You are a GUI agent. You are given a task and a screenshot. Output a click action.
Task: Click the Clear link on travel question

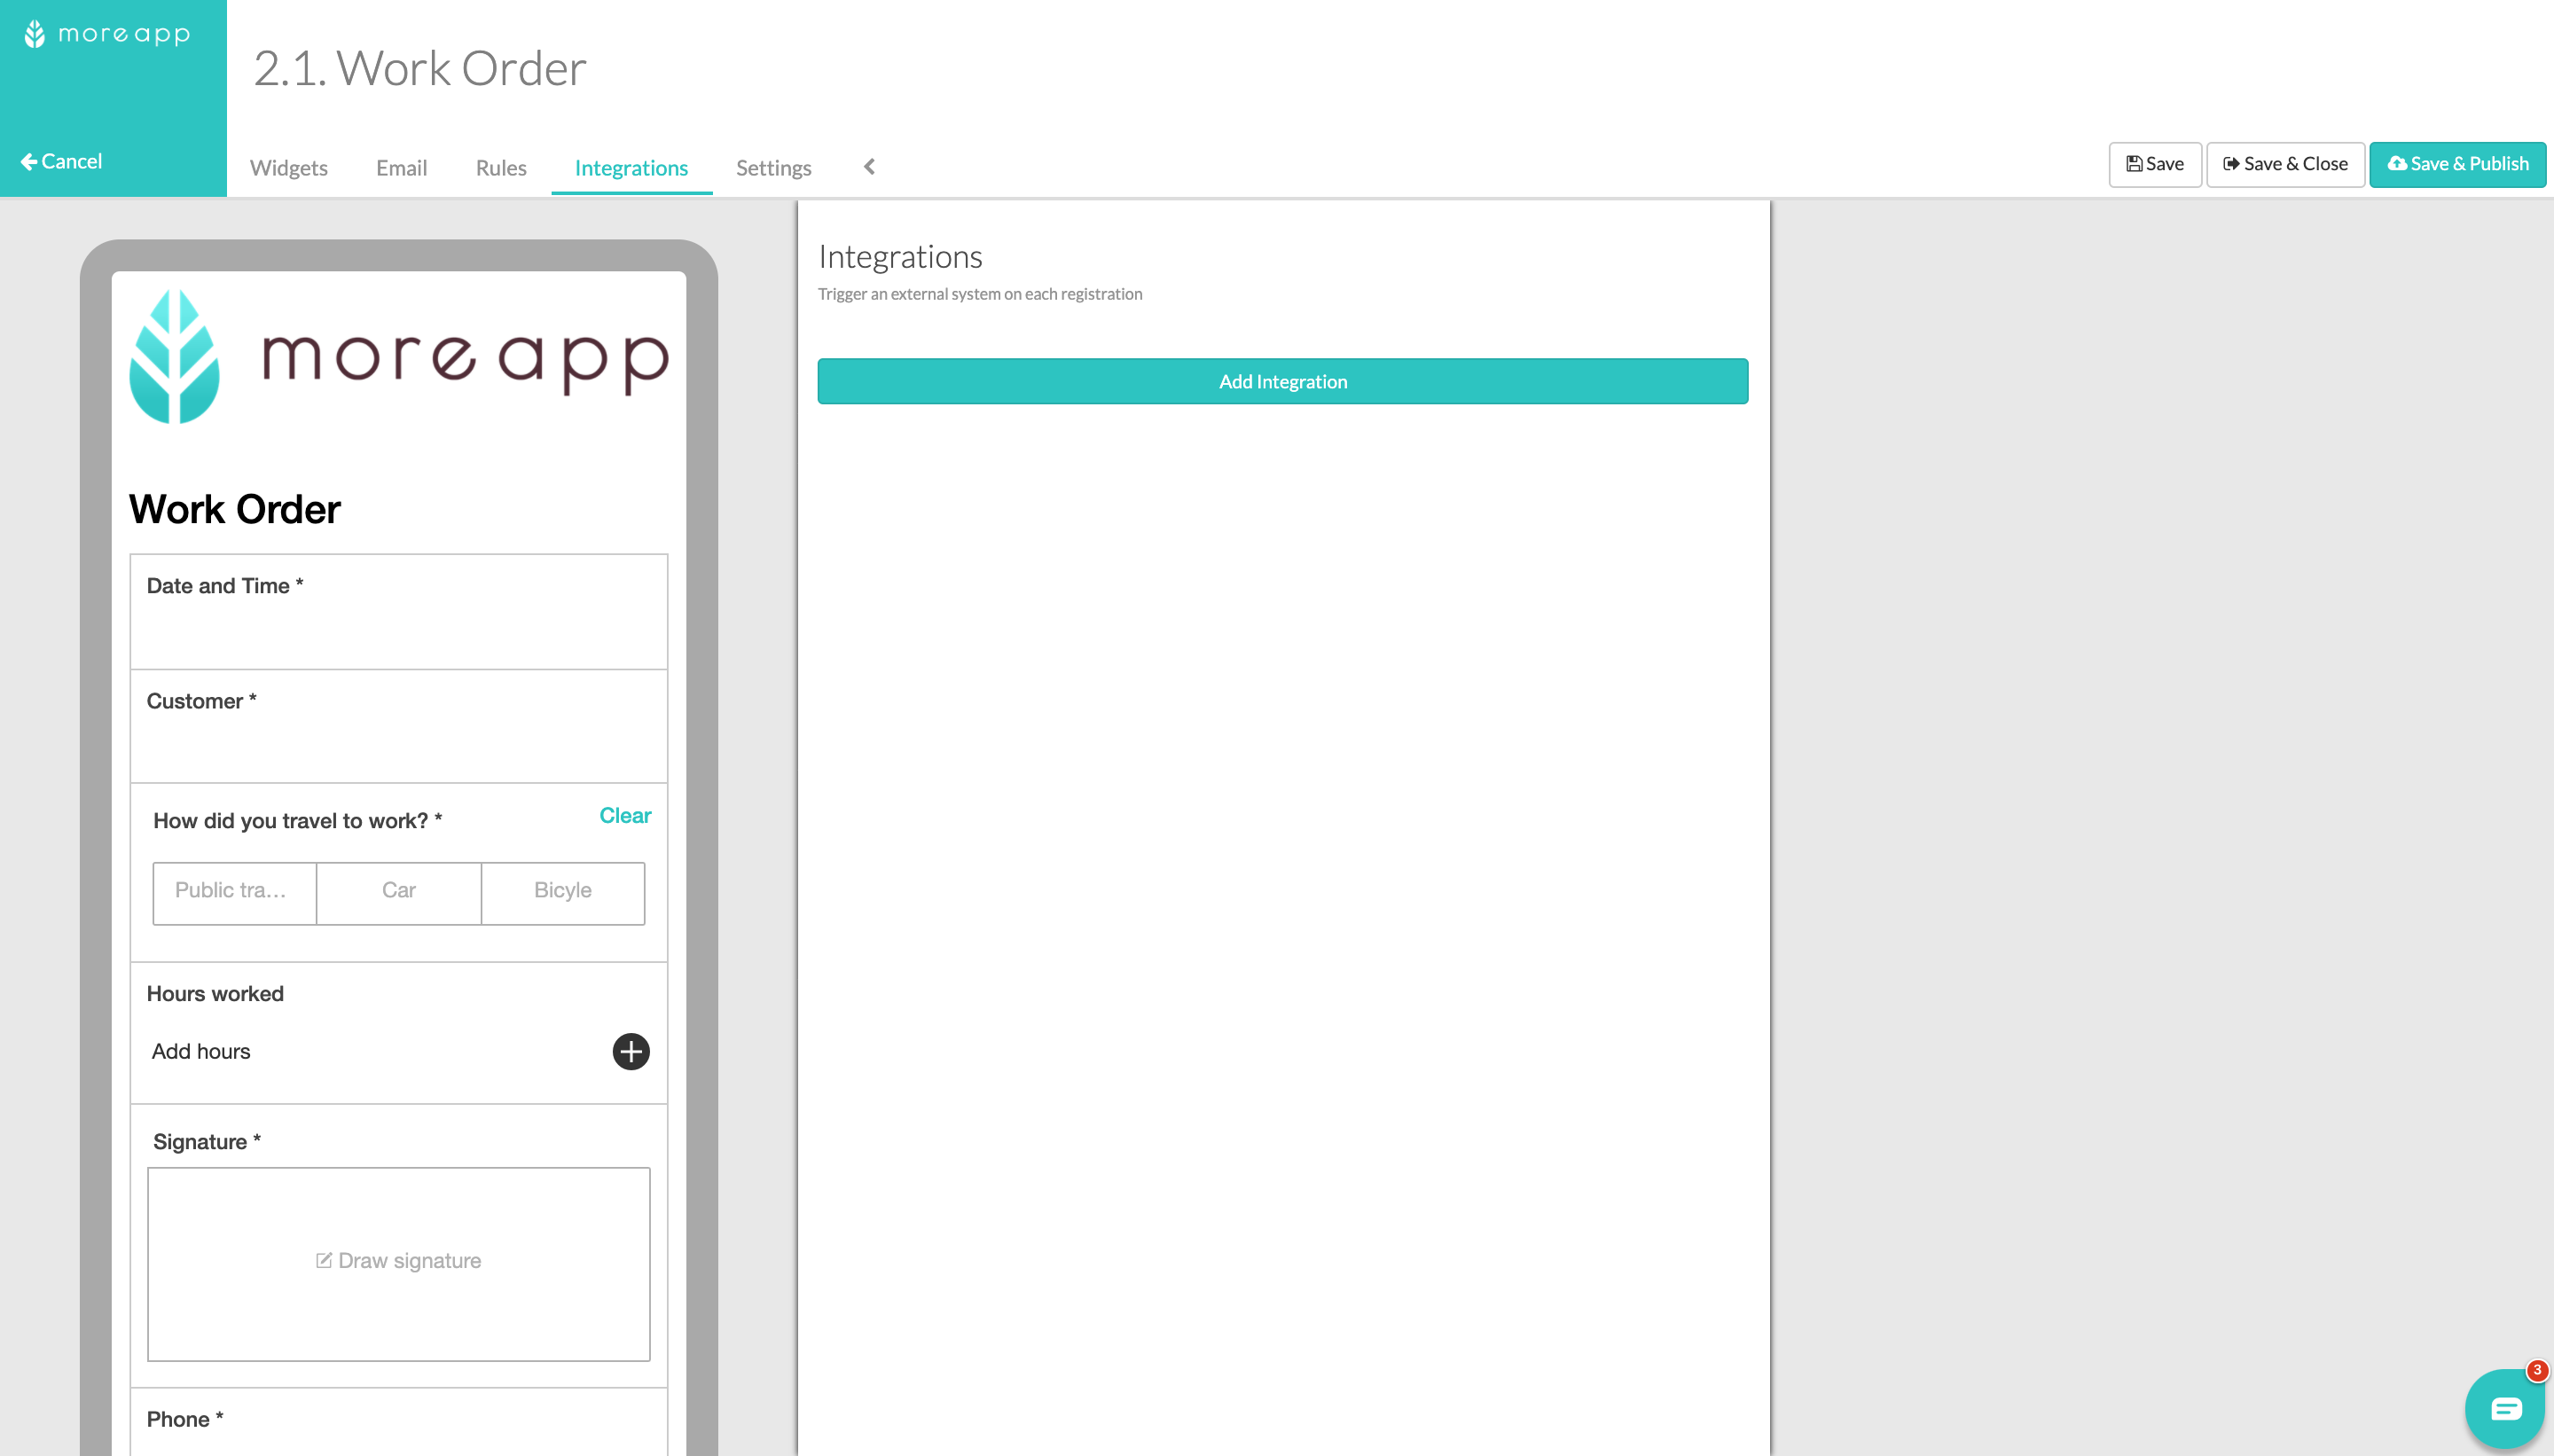[624, 814]
